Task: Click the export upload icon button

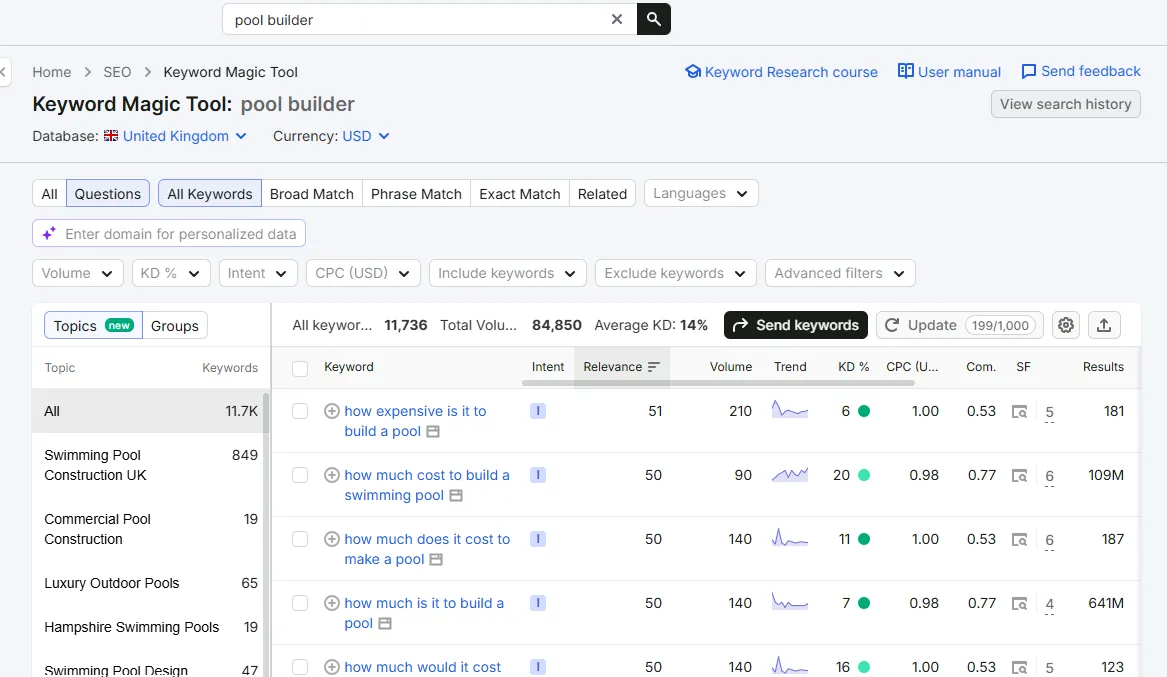Action: pos(1104,325)
